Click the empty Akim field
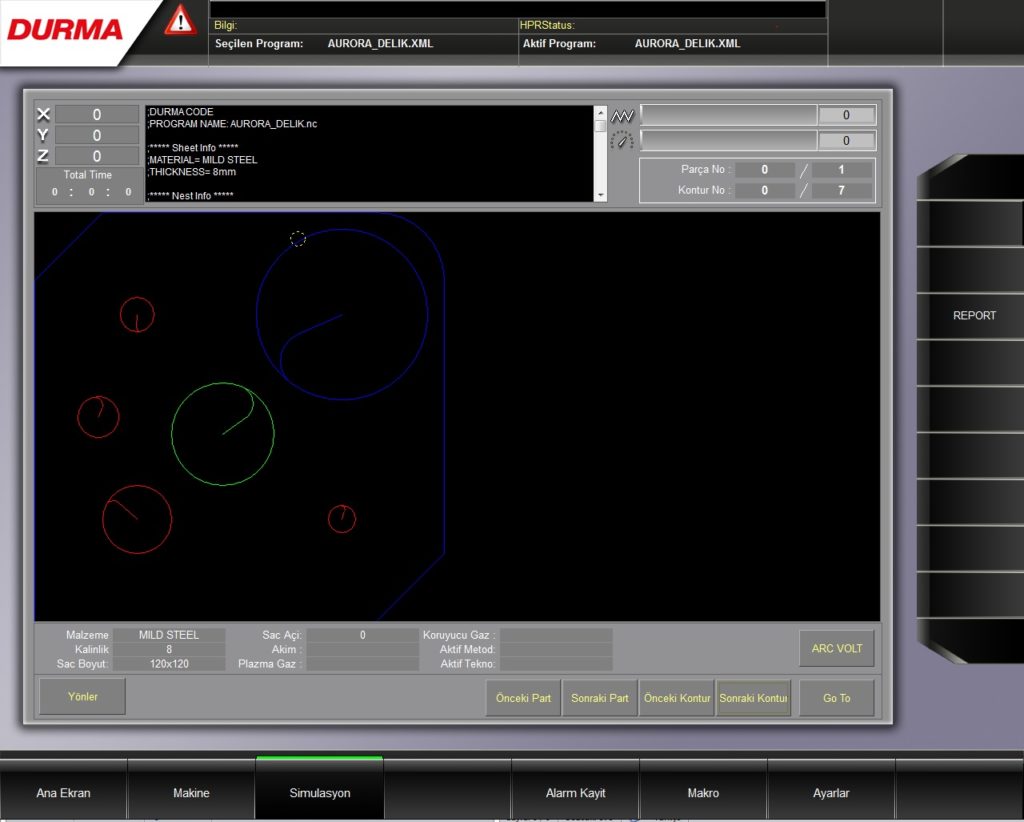This screenshot has height=822, width=1024. [x=362, y=649]
